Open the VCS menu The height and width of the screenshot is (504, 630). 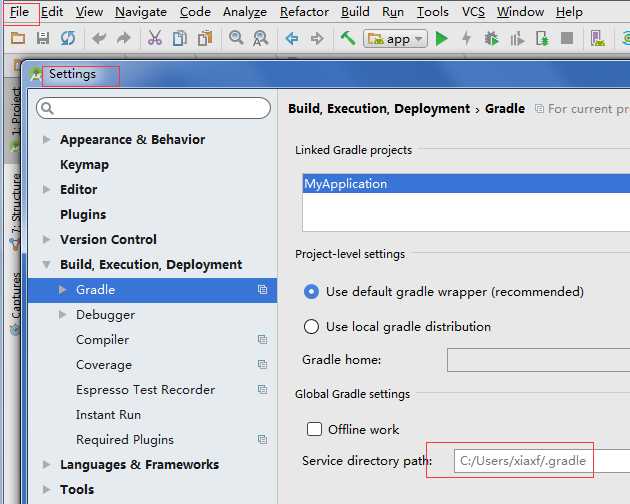473,12
